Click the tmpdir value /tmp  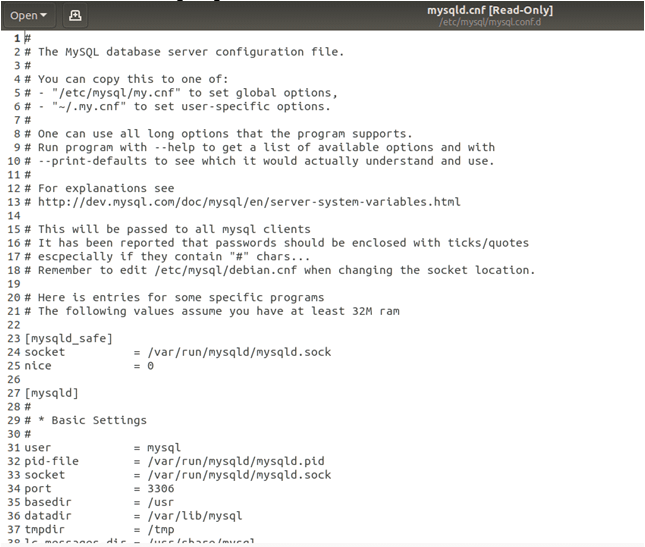160,529
